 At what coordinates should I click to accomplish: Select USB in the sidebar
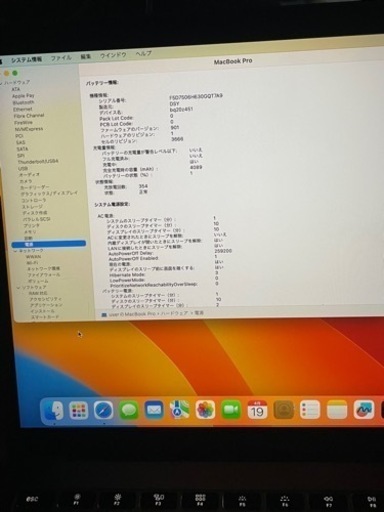point(23,169)
